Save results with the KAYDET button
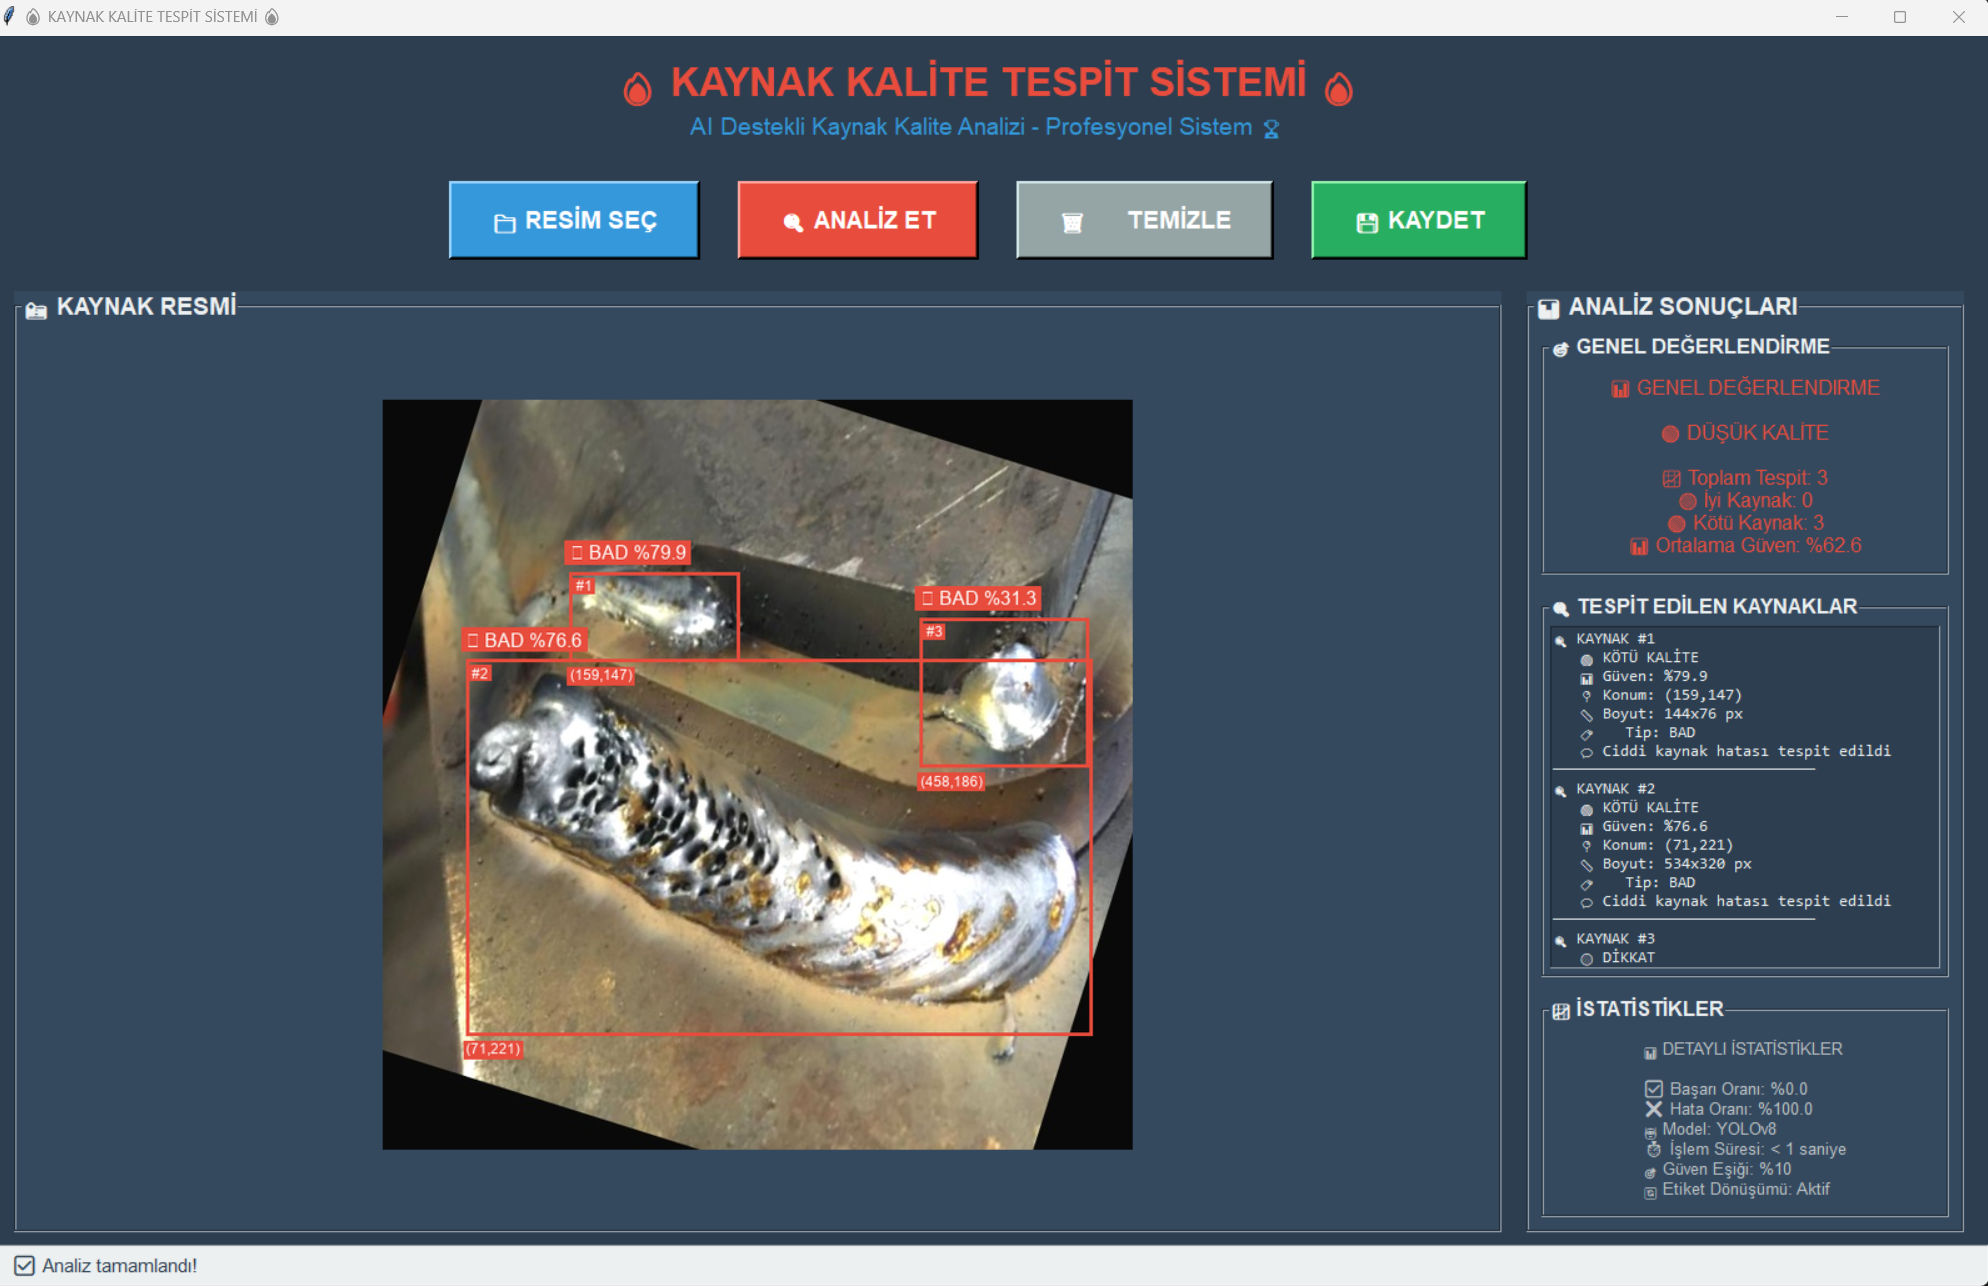The height and width of the screenshot is (1286, 1988). (1418, 220)
